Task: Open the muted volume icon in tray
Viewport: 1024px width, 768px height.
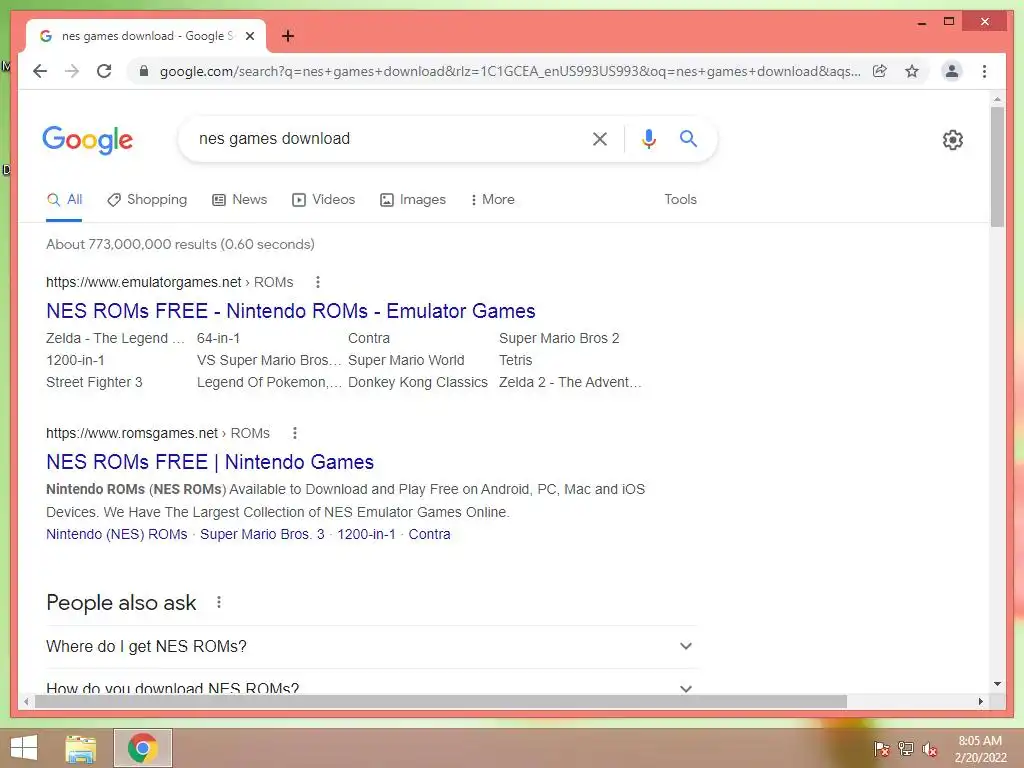Action: click(930, 749)
